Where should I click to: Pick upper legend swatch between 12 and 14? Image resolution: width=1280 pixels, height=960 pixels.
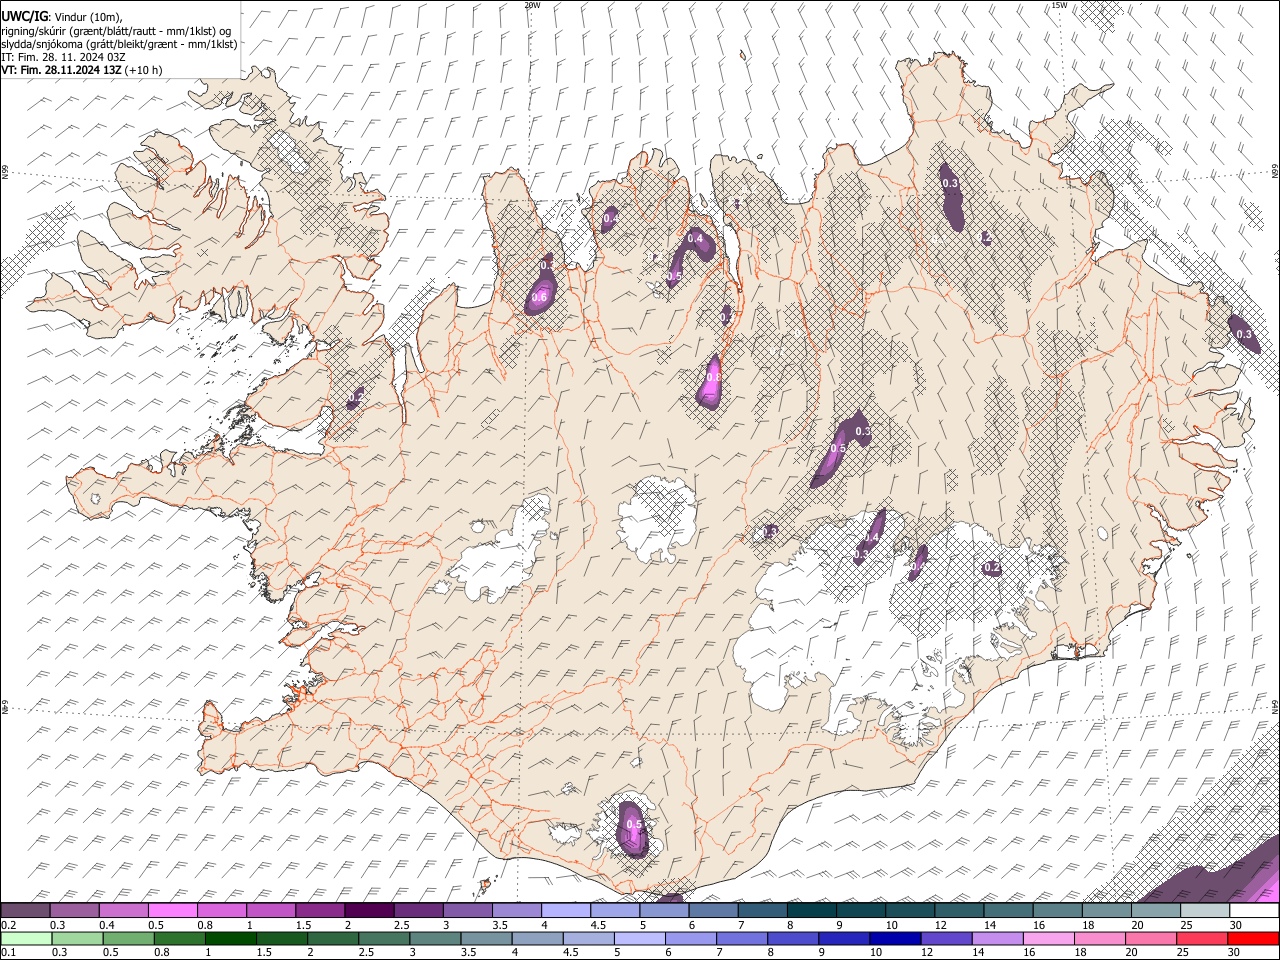tap(959, 911)
